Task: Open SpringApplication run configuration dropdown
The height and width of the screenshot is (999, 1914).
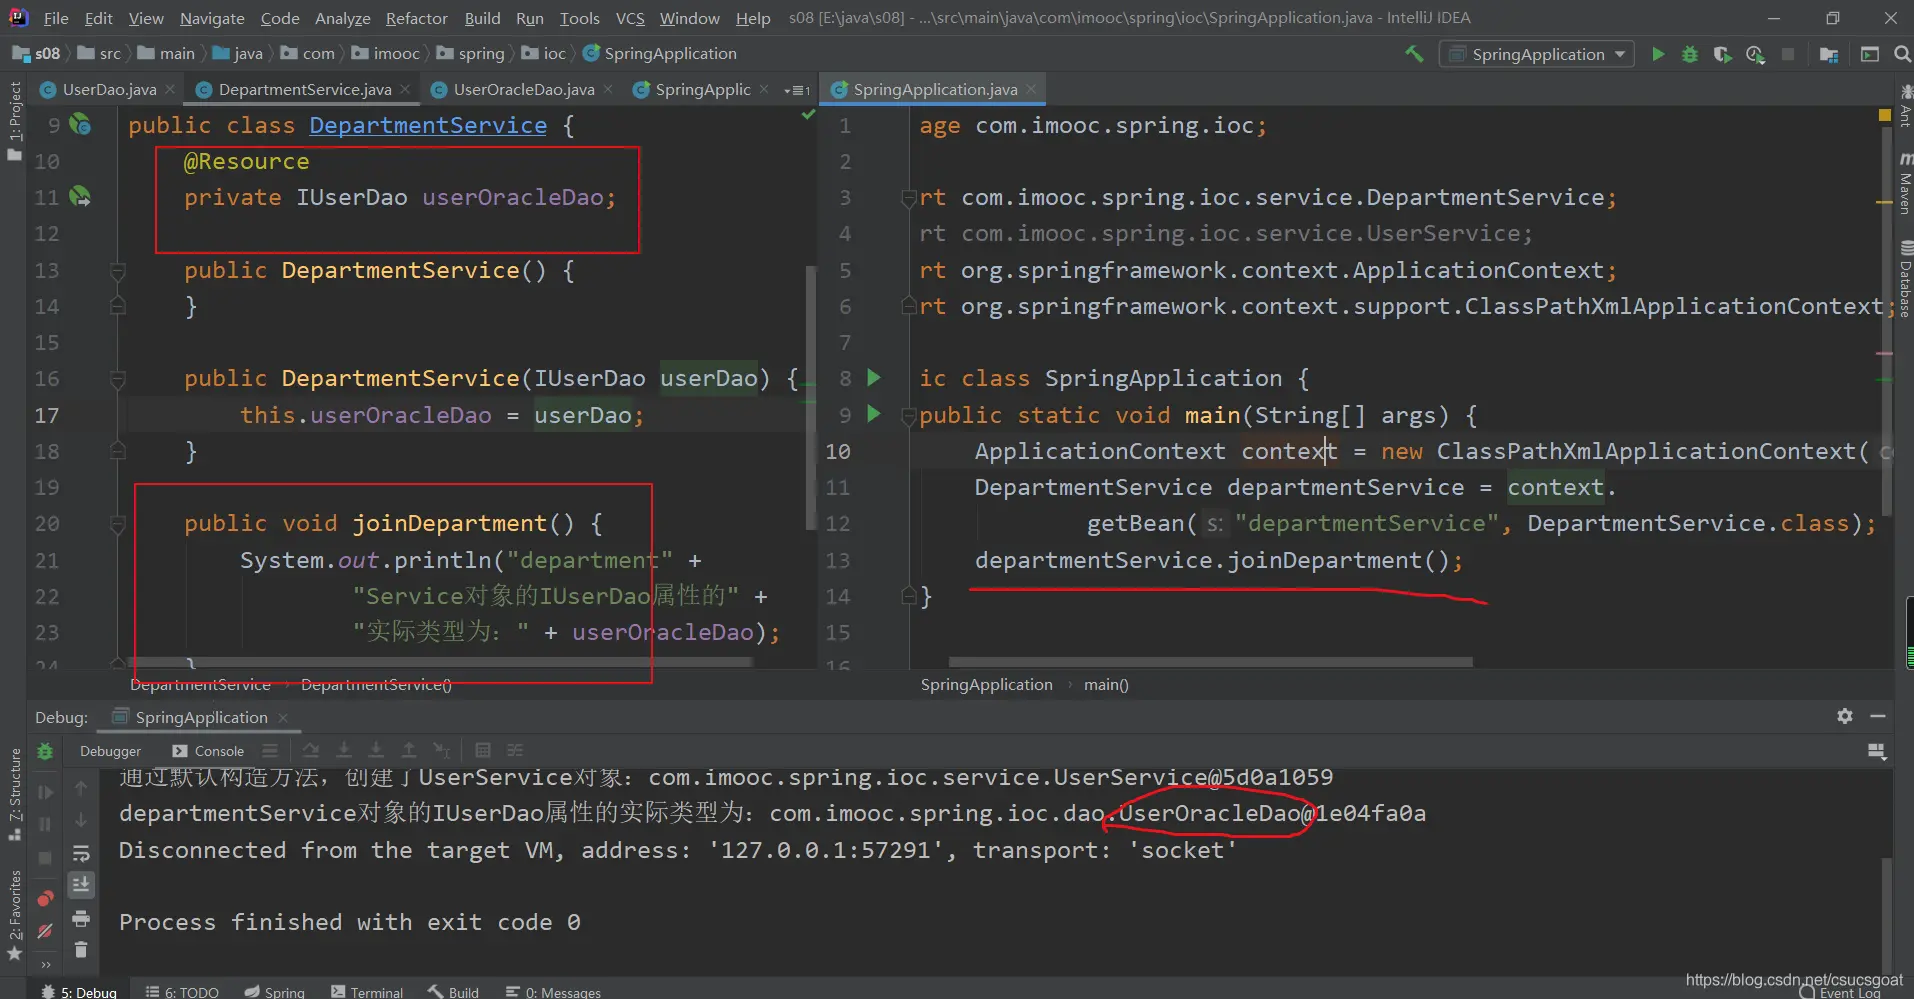Action: tap(1537, 54)
